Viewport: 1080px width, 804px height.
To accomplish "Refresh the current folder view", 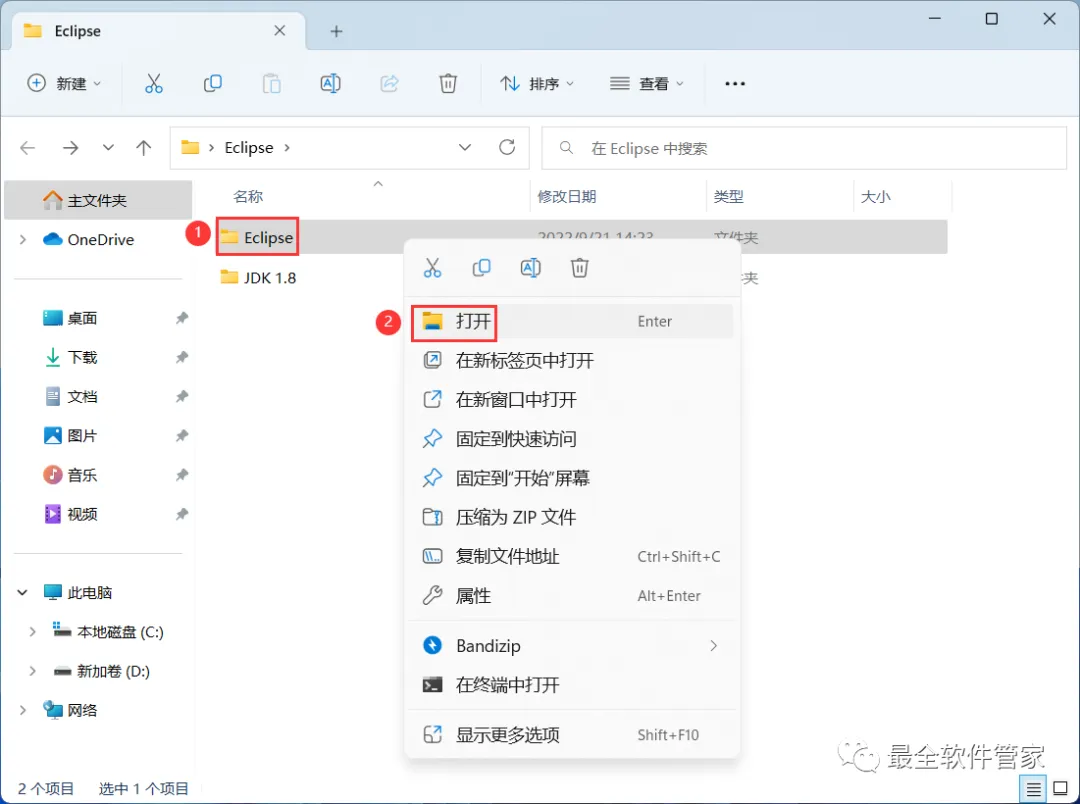I will tap(507, 147).
